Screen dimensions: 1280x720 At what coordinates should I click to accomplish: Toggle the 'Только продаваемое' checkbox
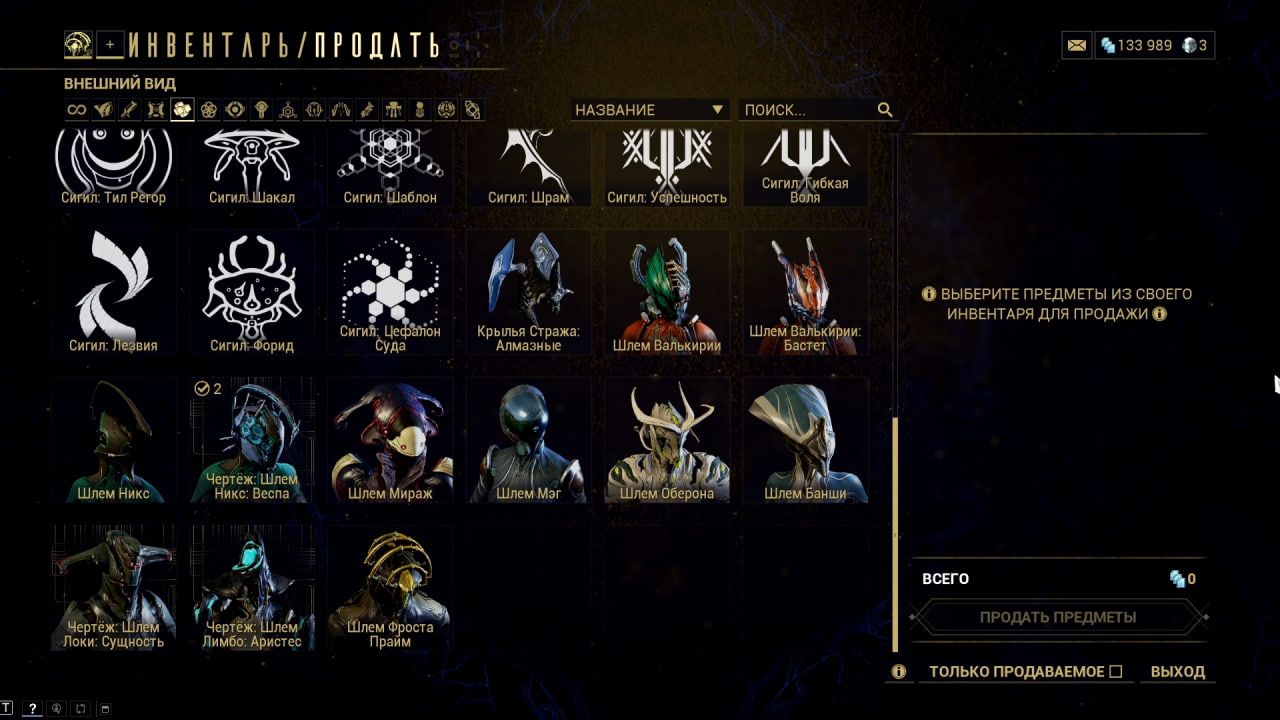click(1116, 671)
